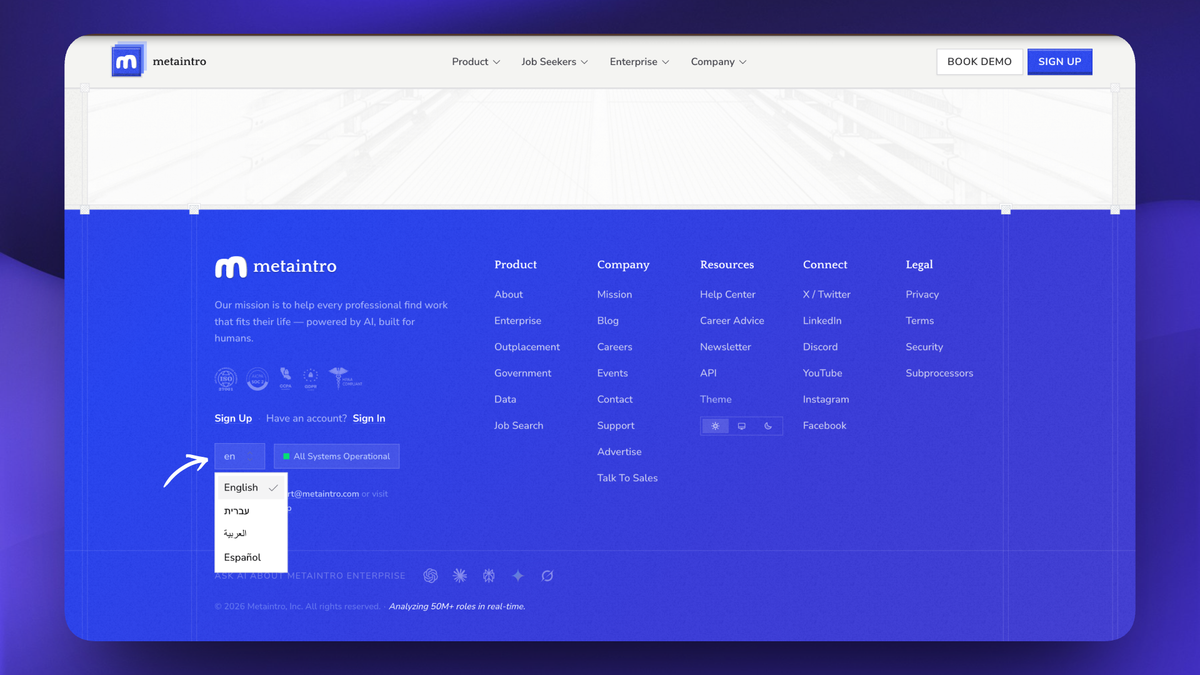The image size is (1200, 675).
Task: Visit the X / Twitter link
Action: click(827, 295)
